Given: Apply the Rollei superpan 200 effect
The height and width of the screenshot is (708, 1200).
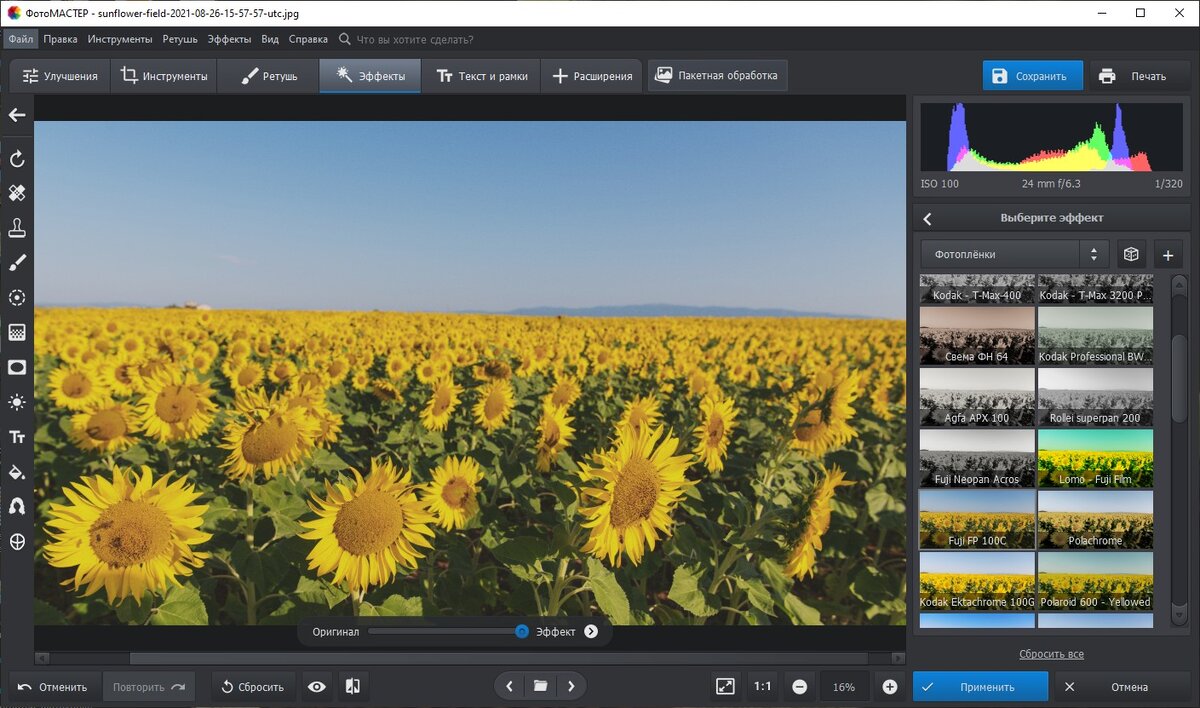Looking at the screenshot, I should click(1095, 397).
